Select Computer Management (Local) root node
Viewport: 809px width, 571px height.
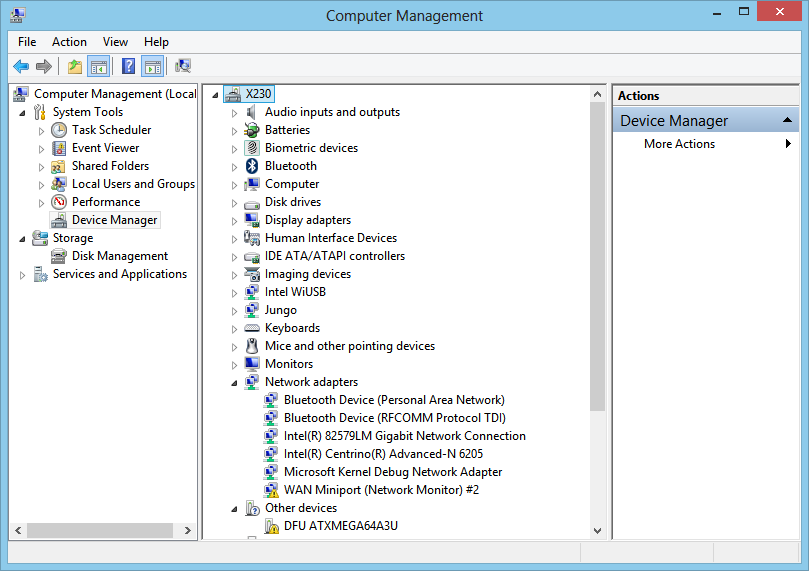coord(115,94)
